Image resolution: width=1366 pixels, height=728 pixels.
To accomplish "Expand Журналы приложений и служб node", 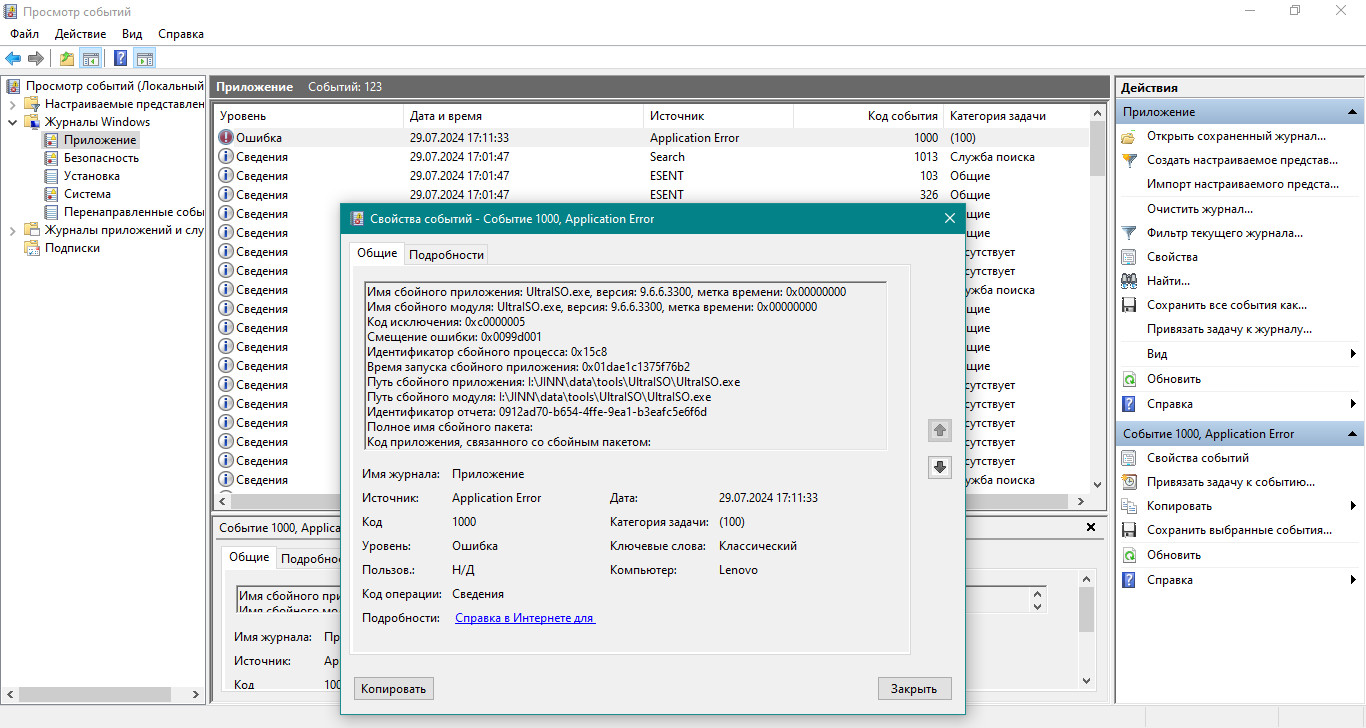I will (12, 230).
